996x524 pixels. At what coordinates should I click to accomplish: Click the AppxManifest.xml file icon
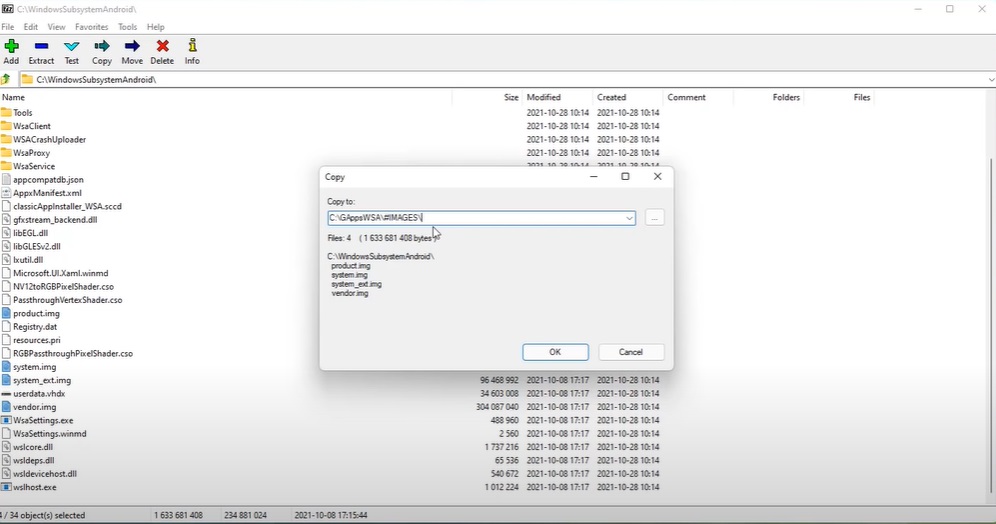6,192
